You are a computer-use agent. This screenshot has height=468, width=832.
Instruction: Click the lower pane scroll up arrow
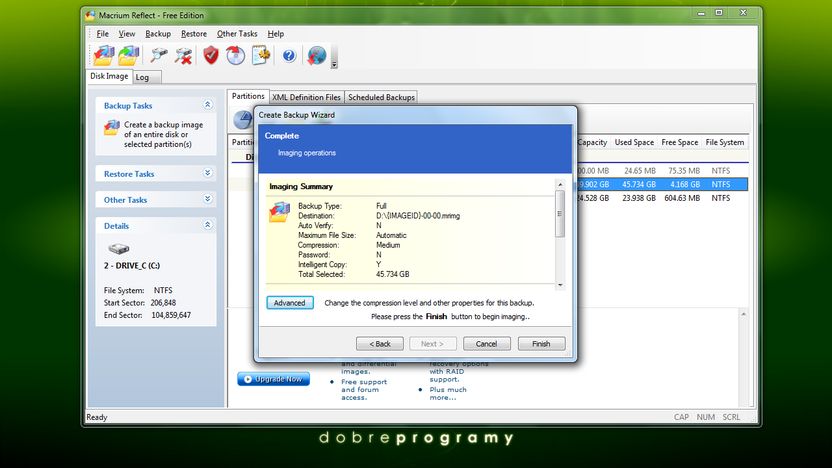[743, 314]
